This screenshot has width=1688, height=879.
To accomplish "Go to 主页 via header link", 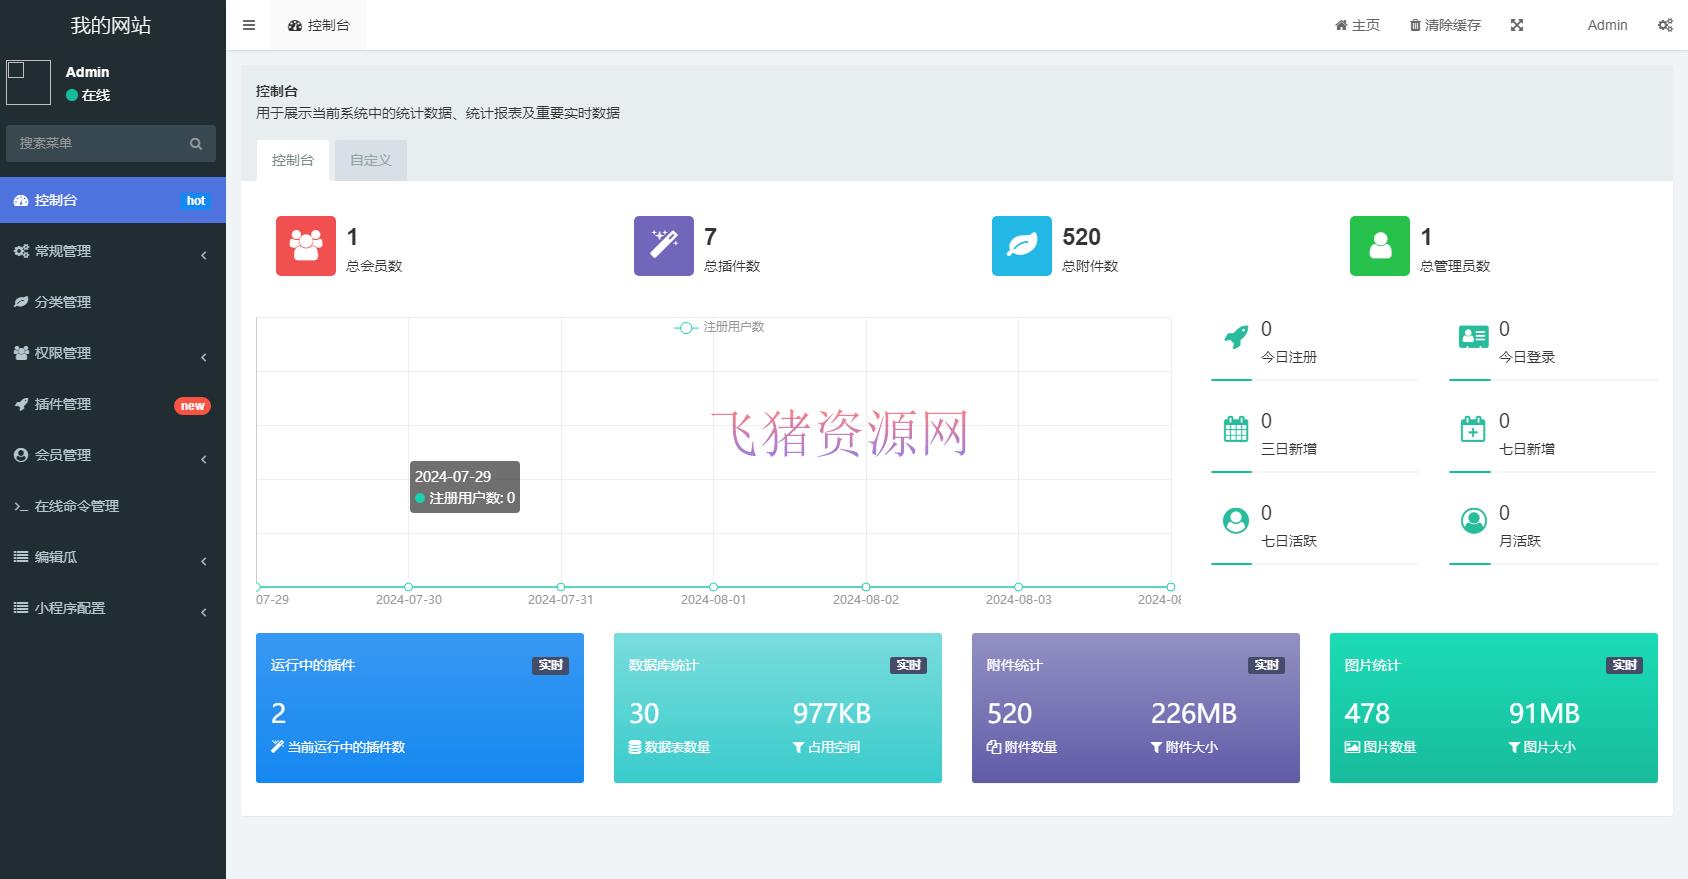I will [x=1357, y=25].
